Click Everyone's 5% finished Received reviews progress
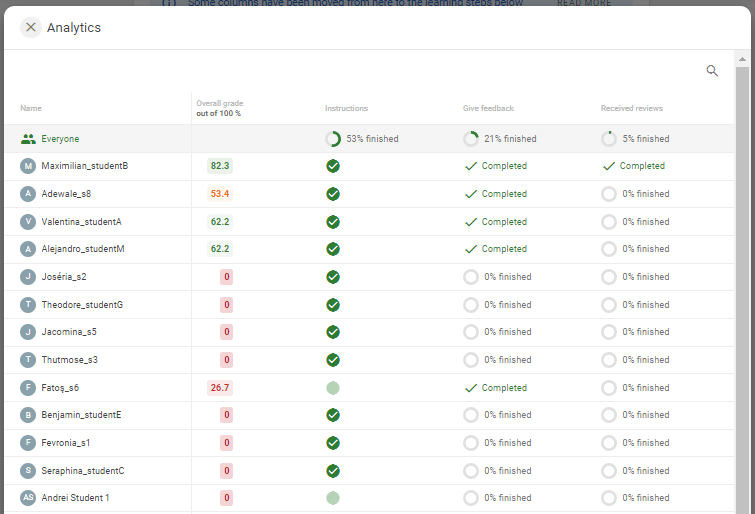755x514 pixels. tap(635, 139)
